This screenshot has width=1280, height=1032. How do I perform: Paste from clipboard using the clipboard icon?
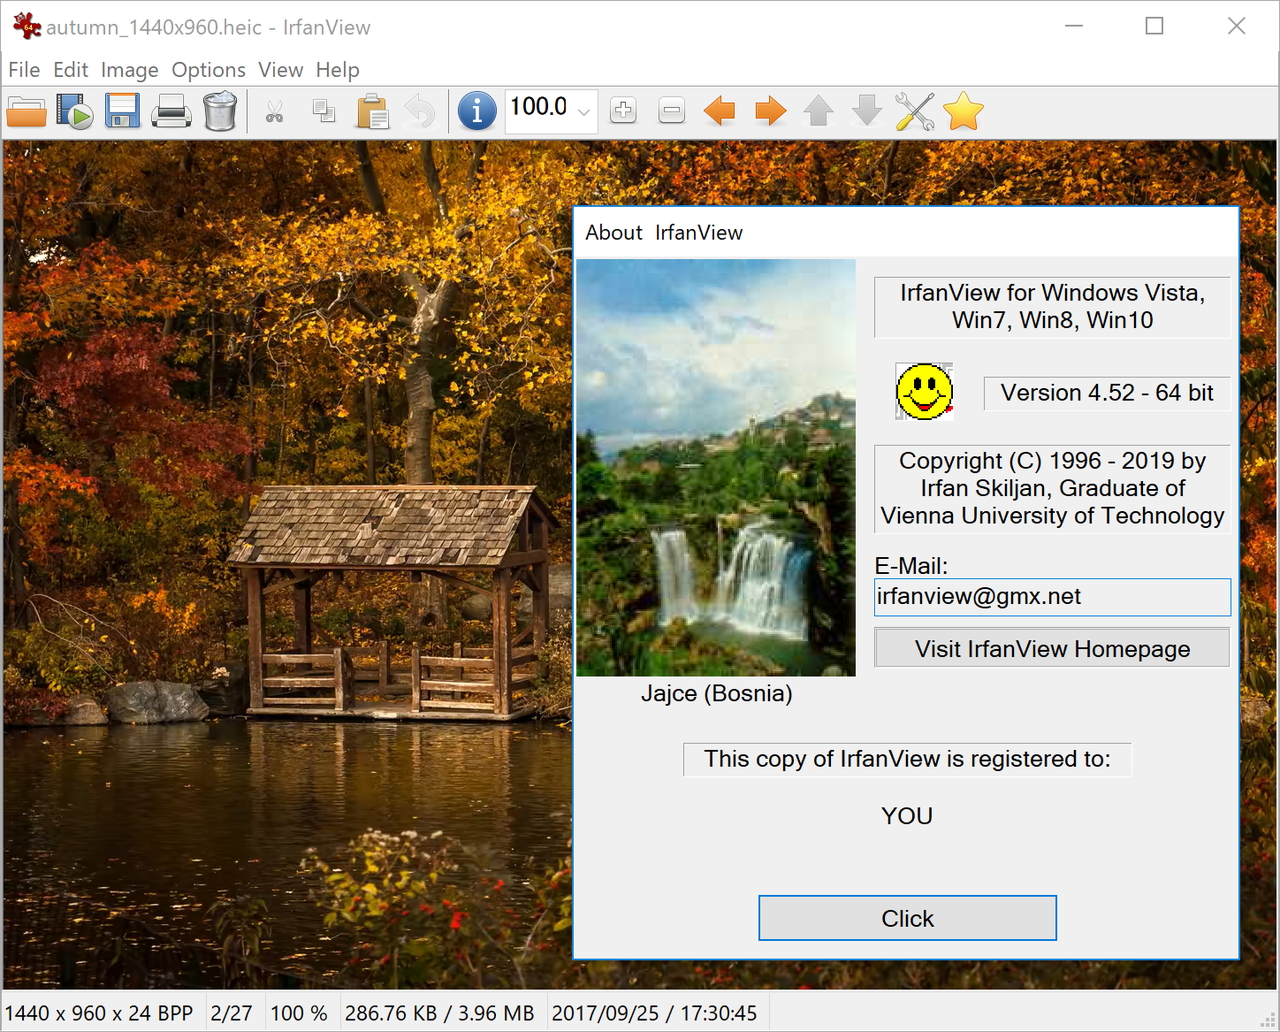(372, 111)
